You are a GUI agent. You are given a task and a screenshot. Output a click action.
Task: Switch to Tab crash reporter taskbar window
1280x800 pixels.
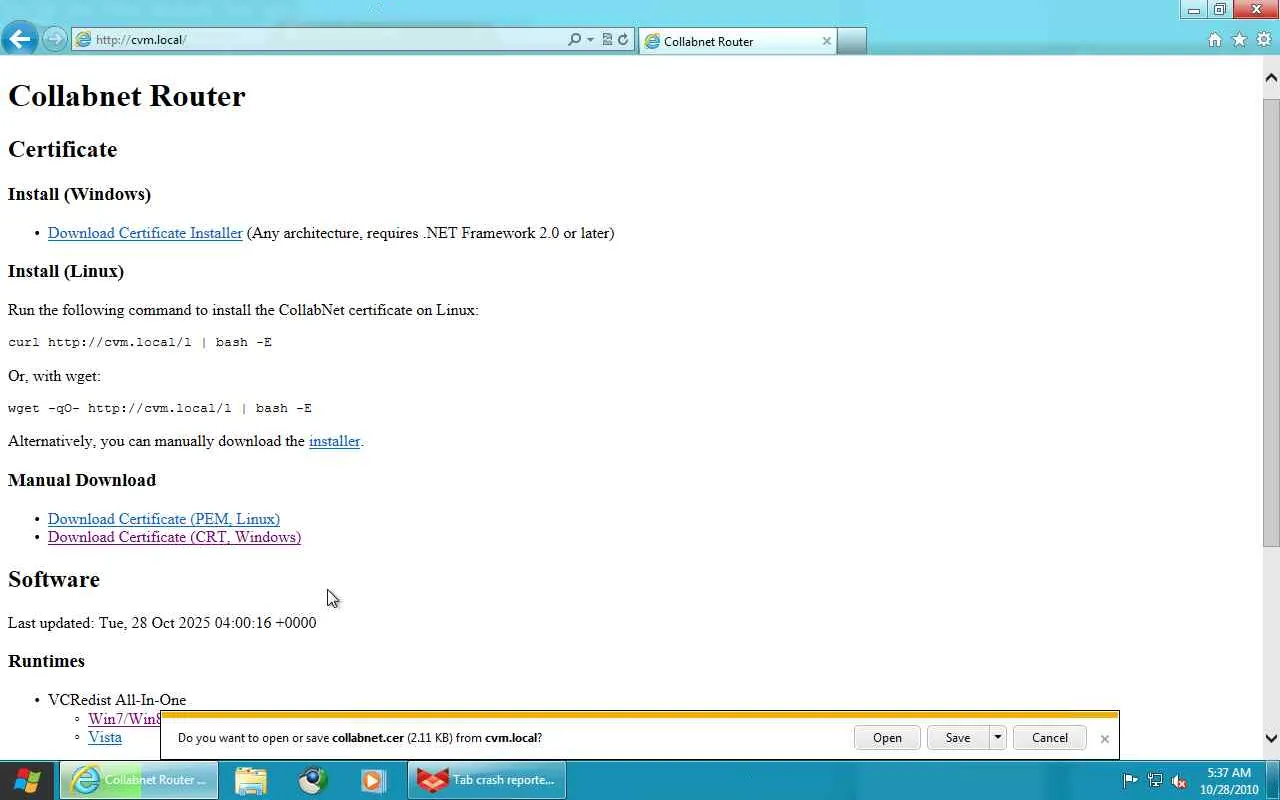[487, 780]
